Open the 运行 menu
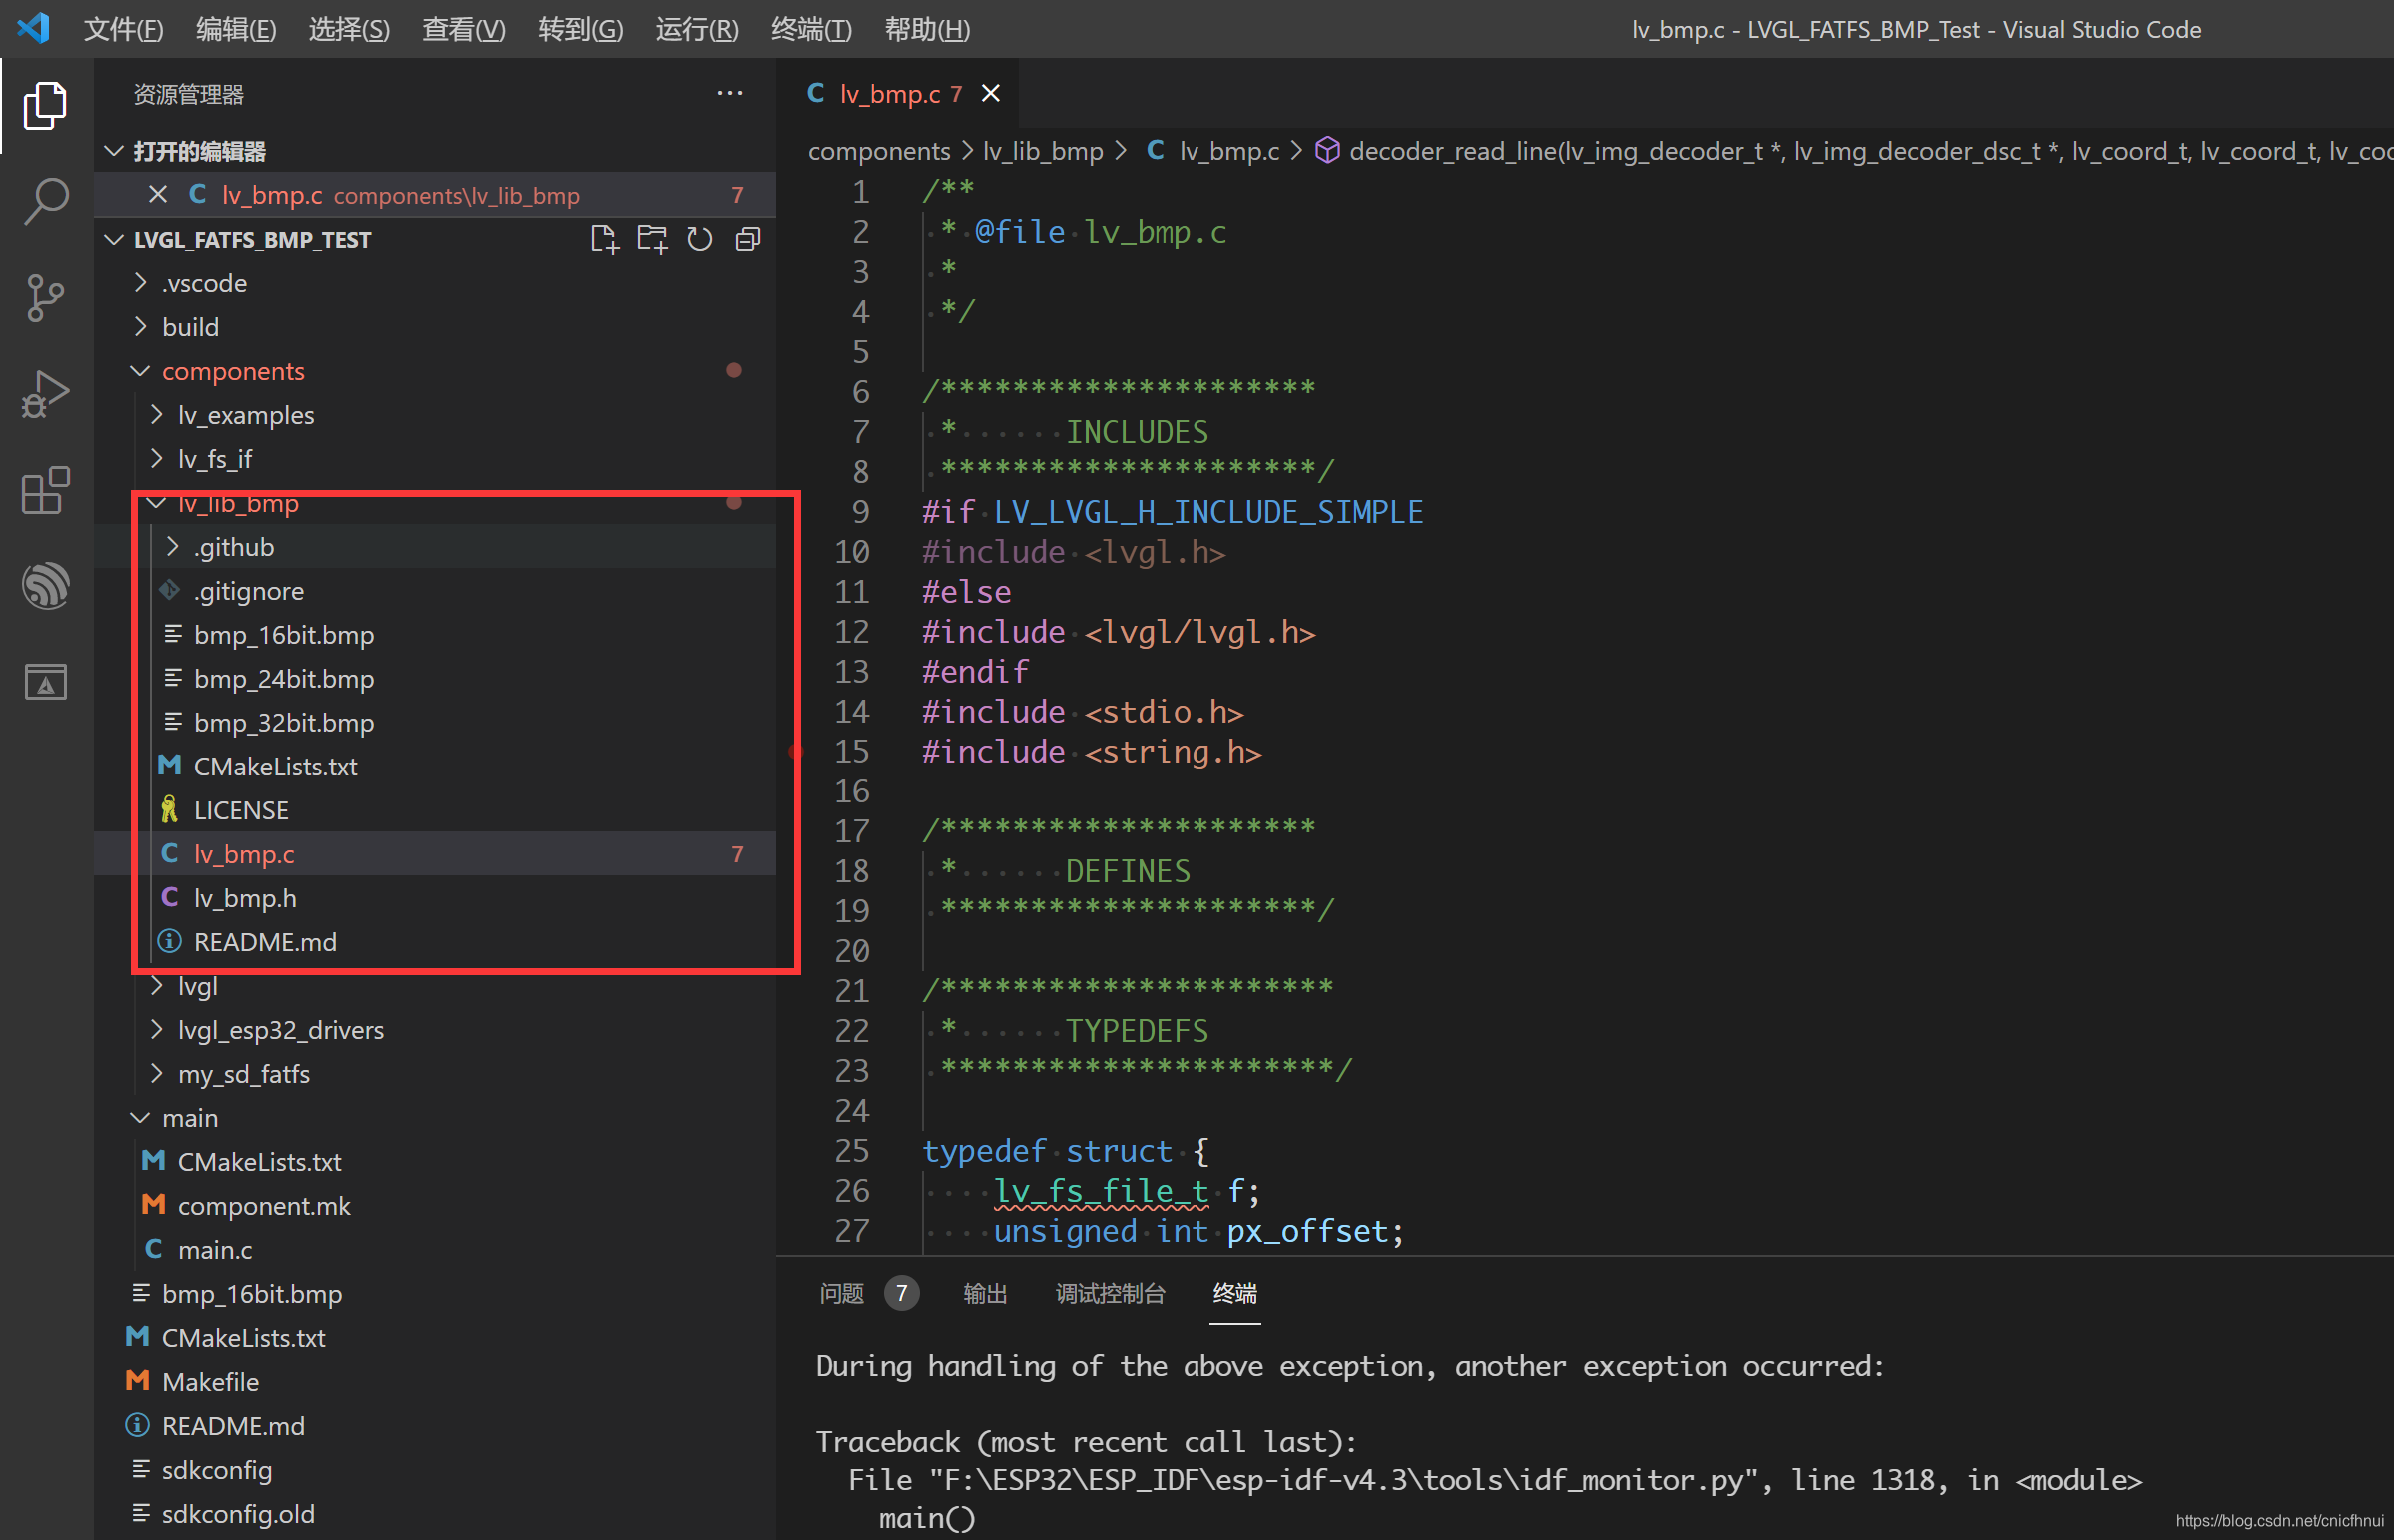 coord(696,29)
